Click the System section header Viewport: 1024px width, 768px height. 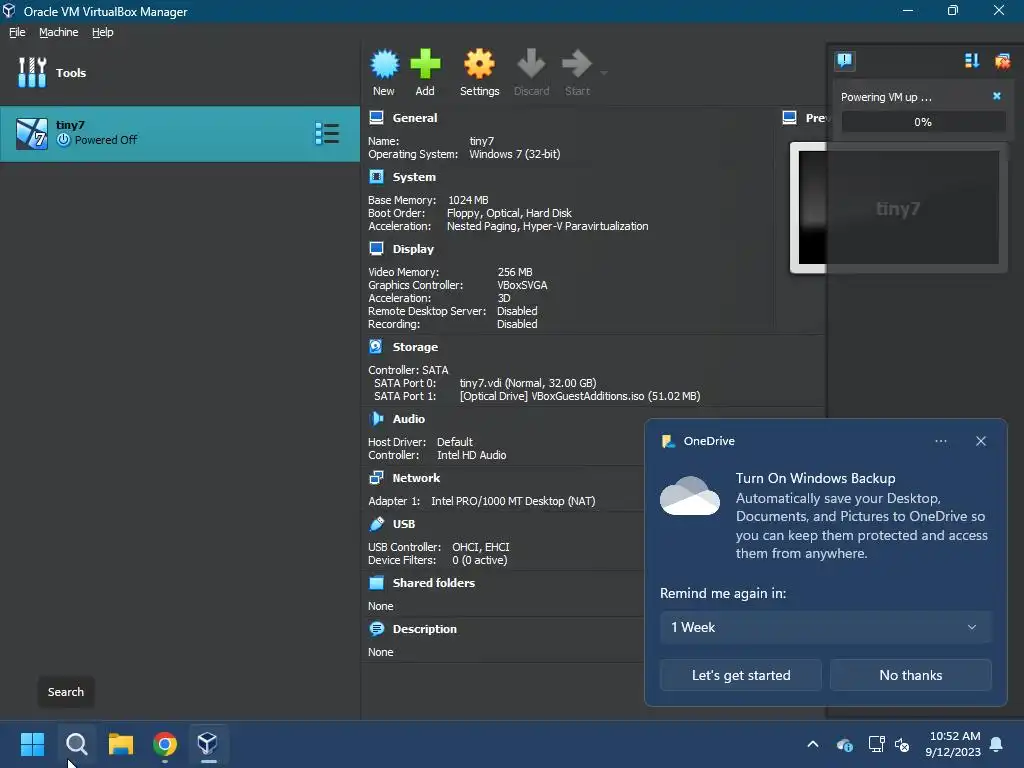(x=414, y=177)
